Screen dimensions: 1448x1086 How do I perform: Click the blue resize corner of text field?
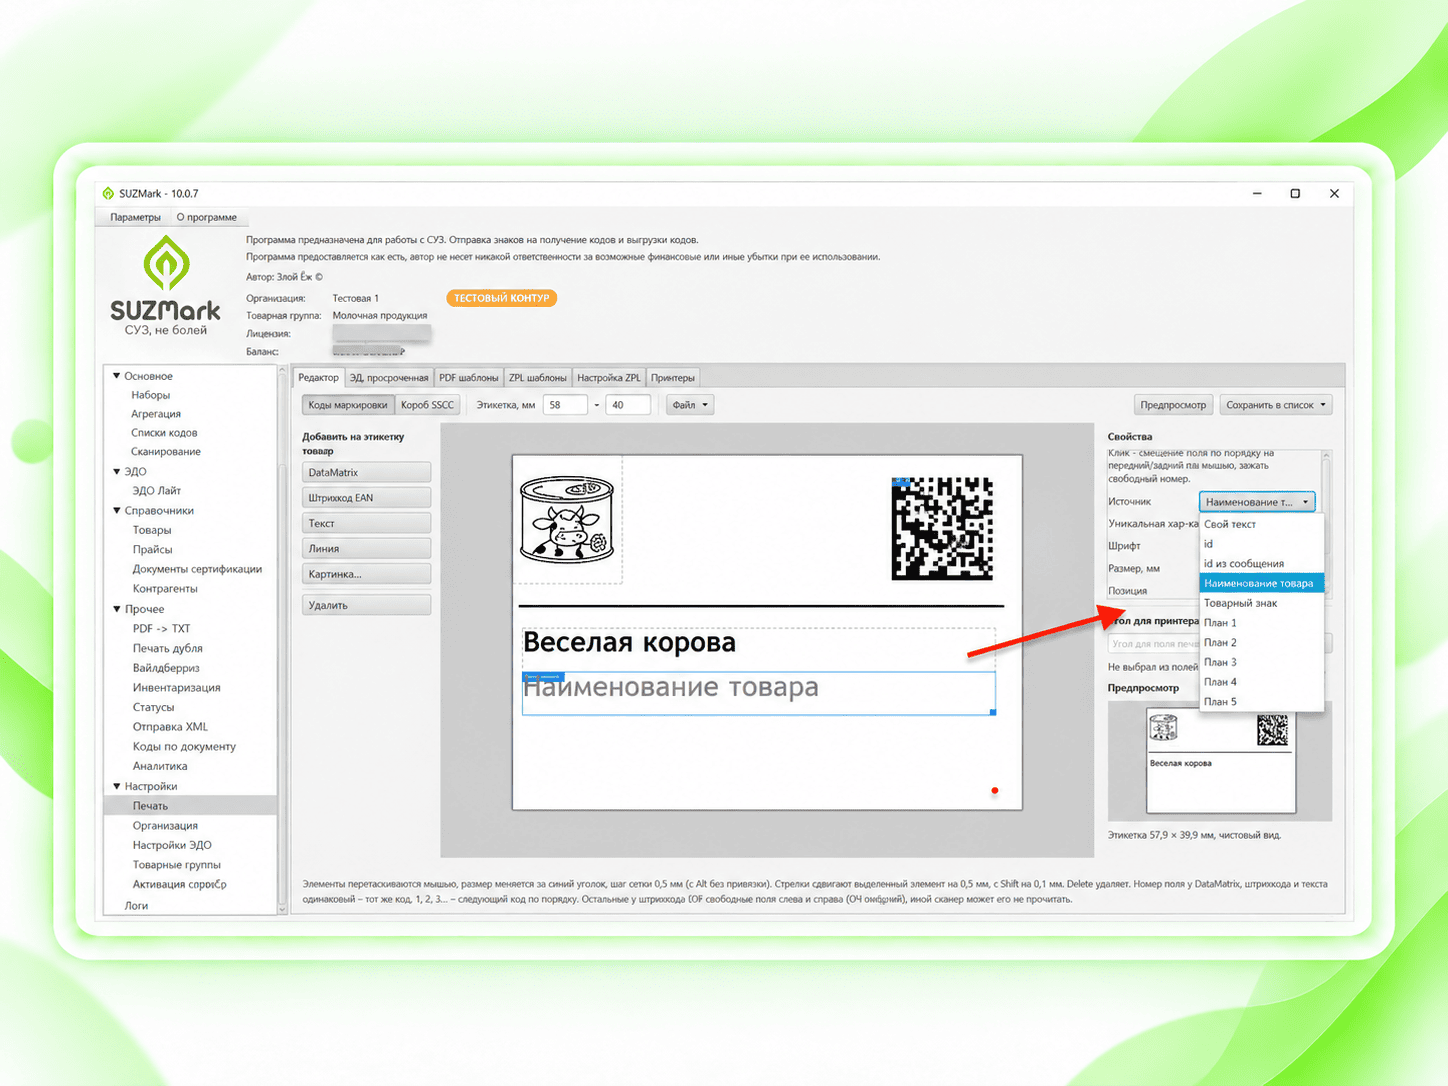click(993, 712)
